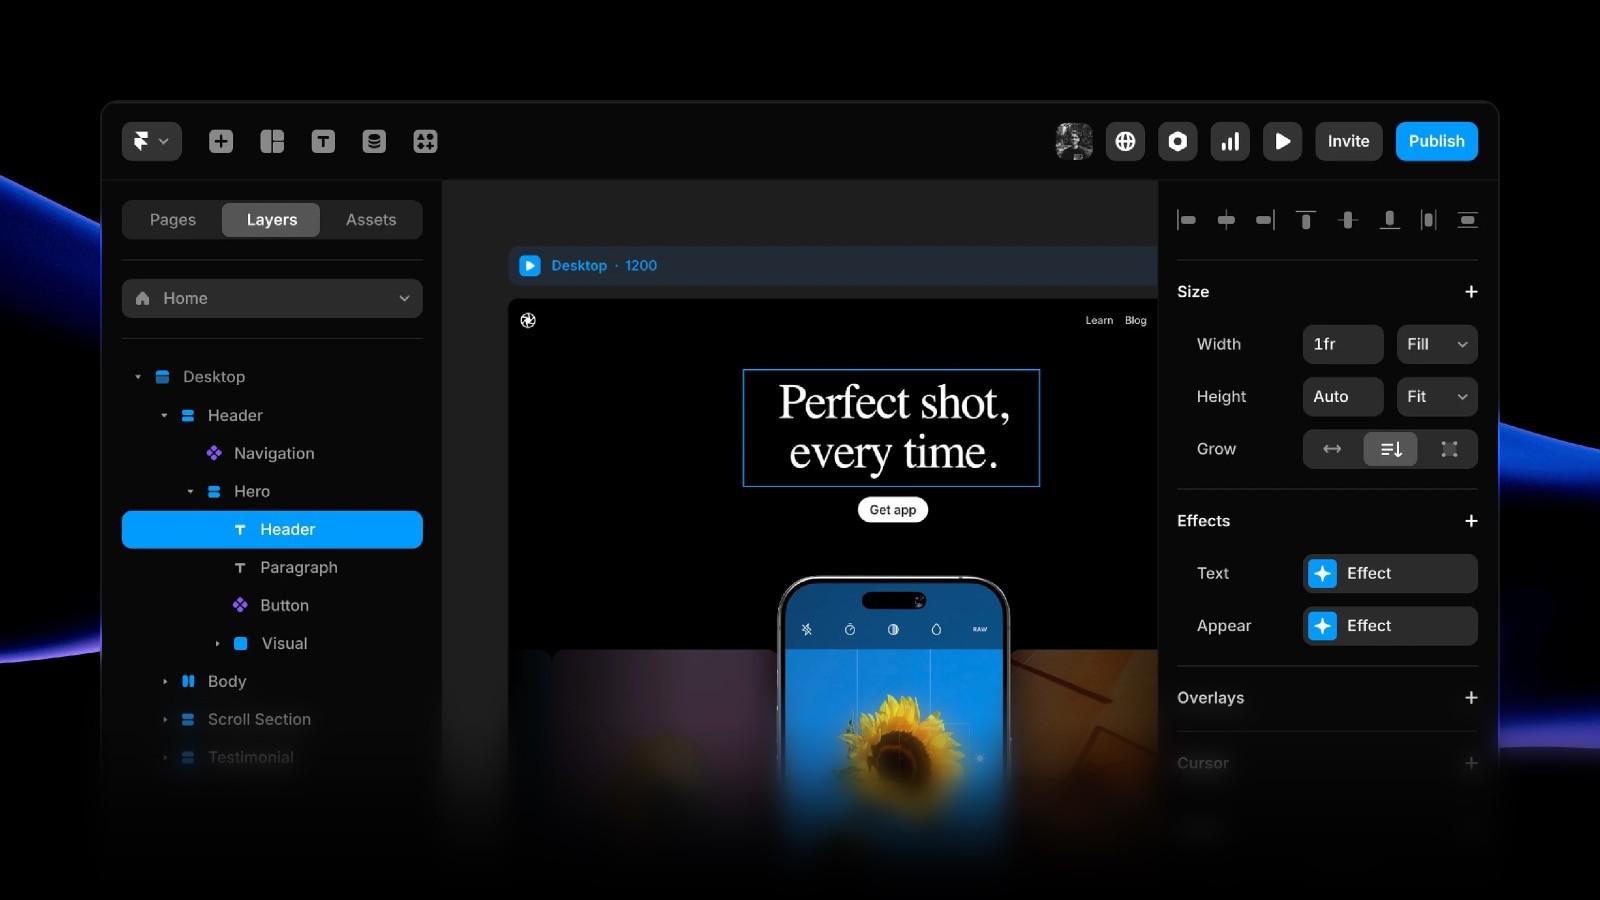This screenshot has height=900, width=1600.
Task: View analytics using the bar chart icon
Action: click(1230, 141)
